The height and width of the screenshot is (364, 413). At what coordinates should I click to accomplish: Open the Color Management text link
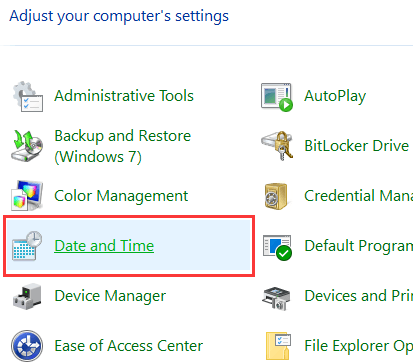121,196
